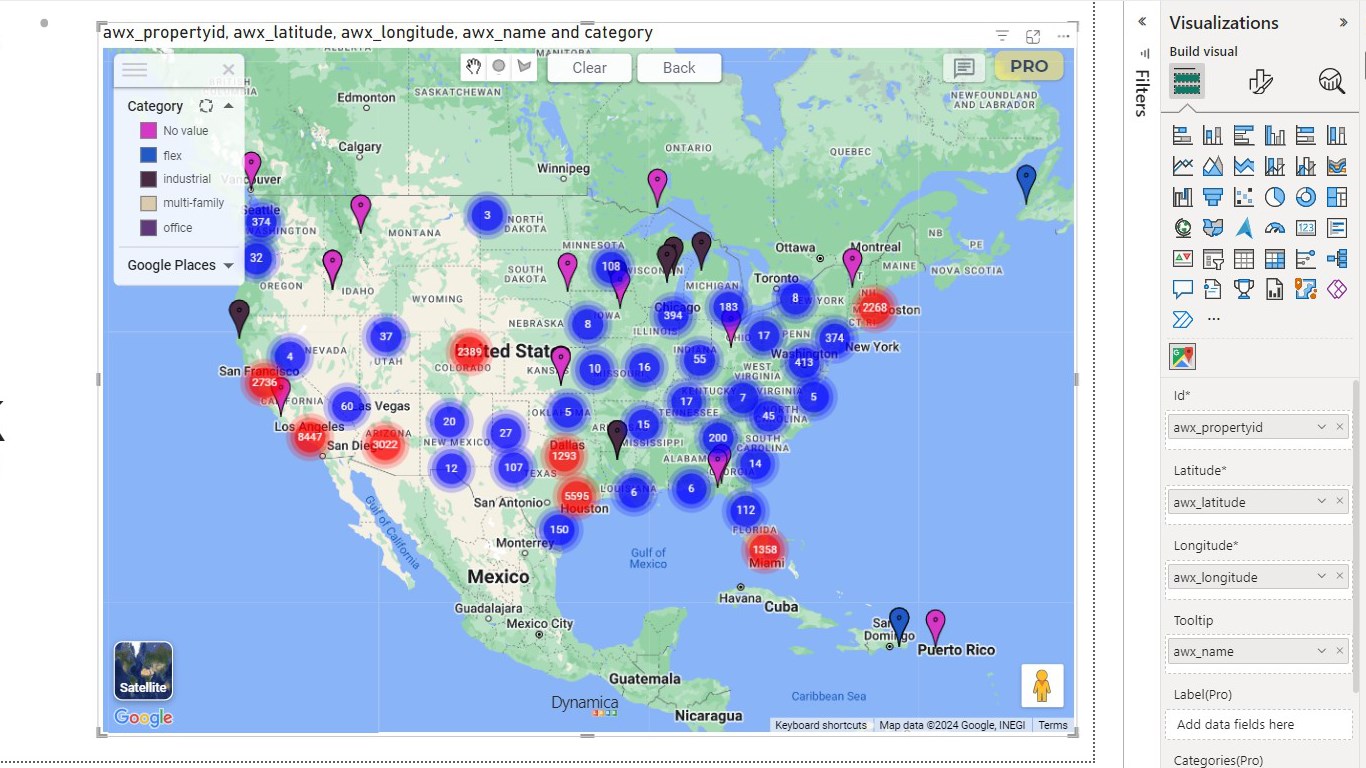This screenshot has width=1366, height=768.
Task: Click the flex blue color swatch
Action: pyautogui.click(x=148, y=155)
